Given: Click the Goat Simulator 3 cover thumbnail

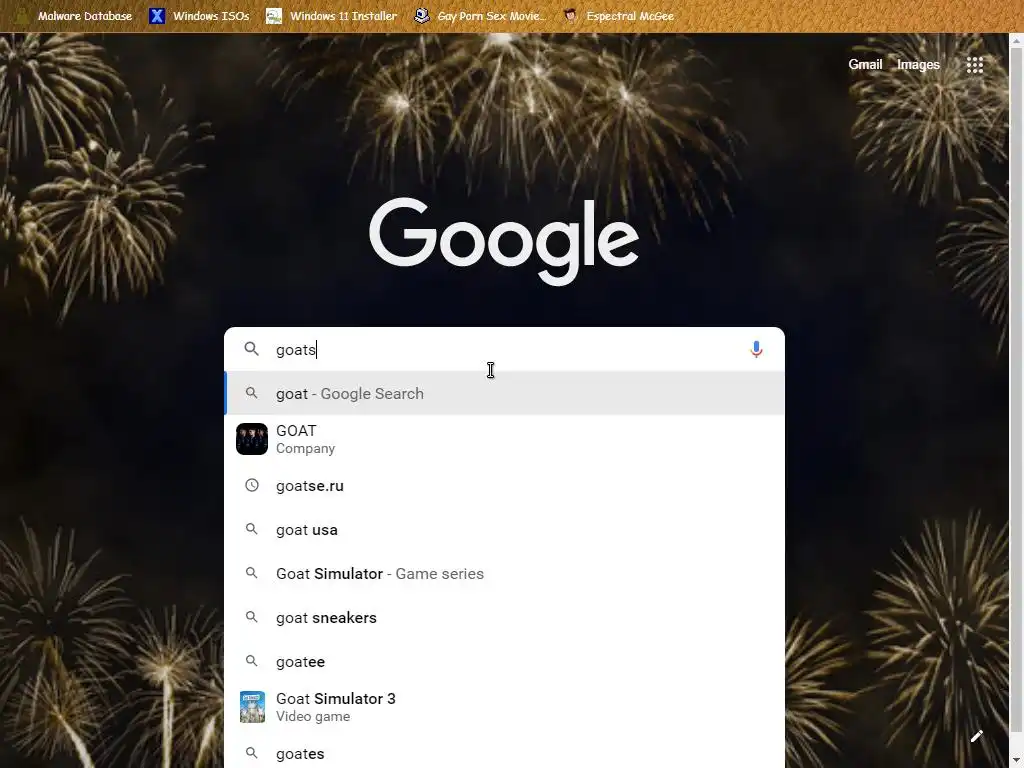Looking at the screenshot, I should (x=252, y=707).
